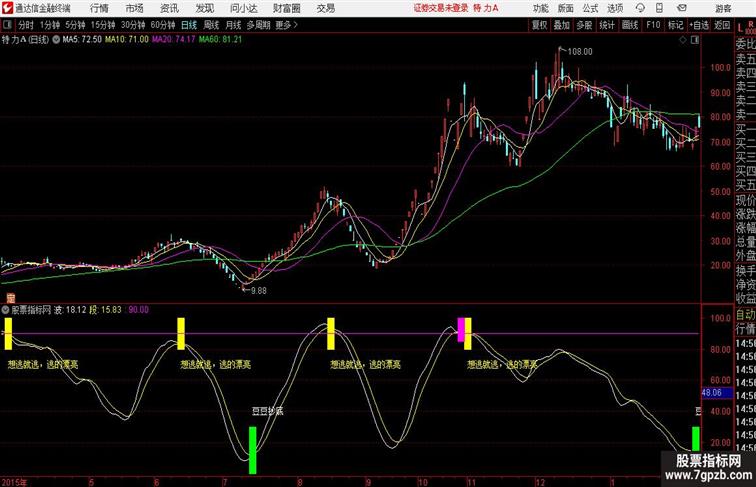Image resolution: width=756 pixels, height=487 pixels.
Task: Open the F10 company info button
Action: coord(653,25)
